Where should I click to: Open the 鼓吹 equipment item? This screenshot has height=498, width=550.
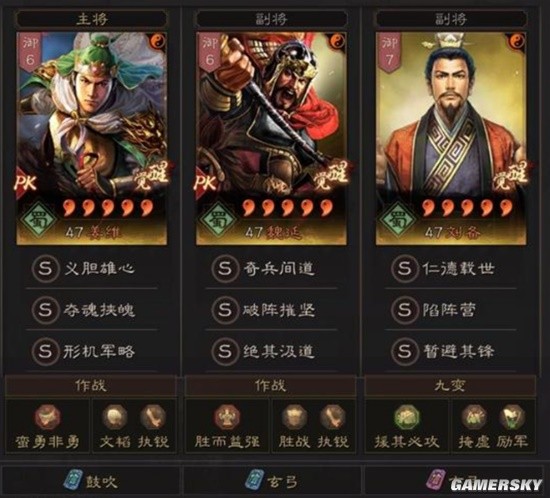[91, 482]
